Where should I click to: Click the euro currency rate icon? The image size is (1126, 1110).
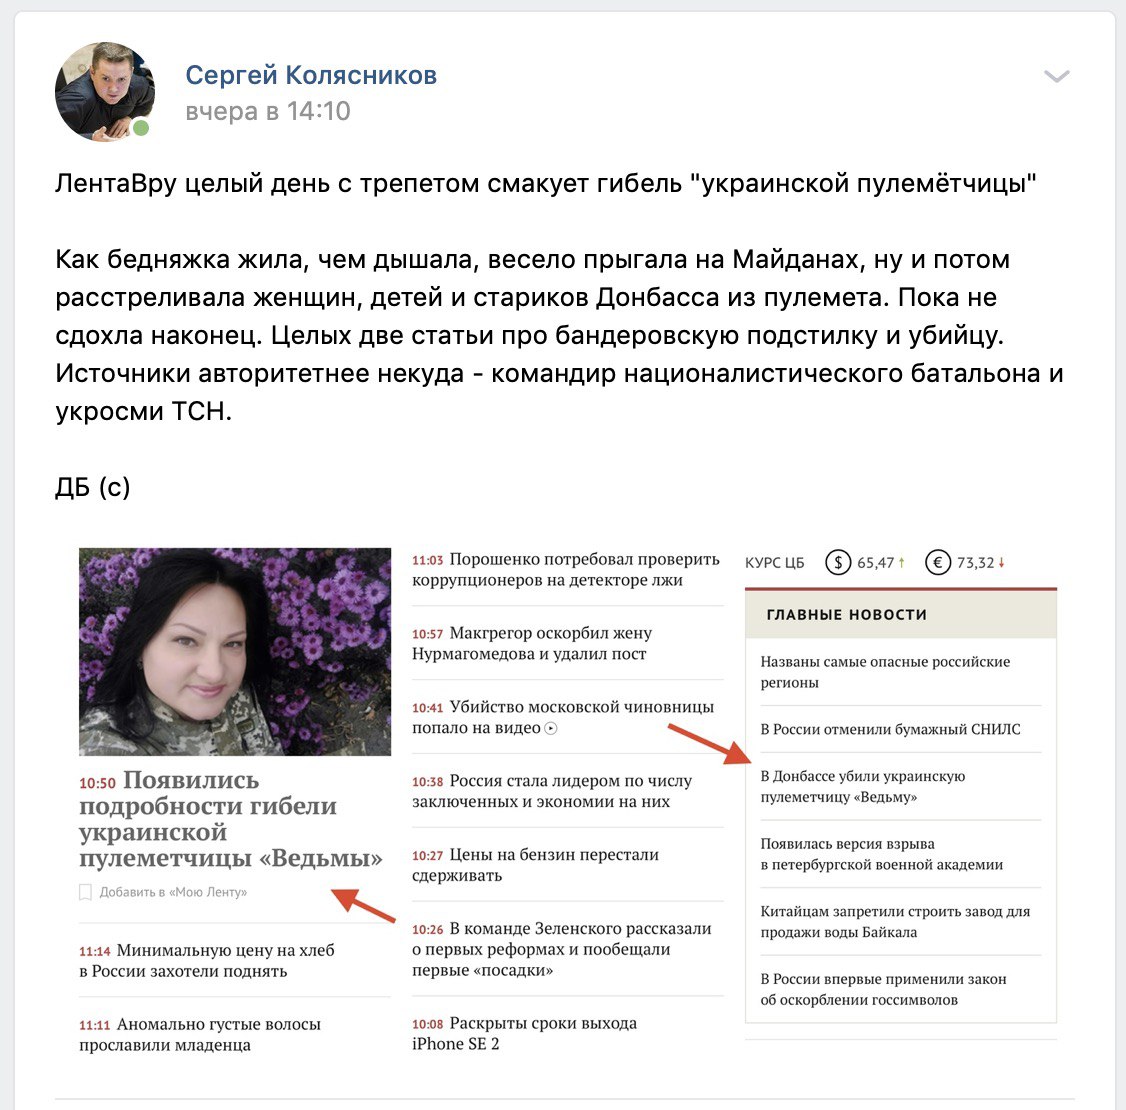point(938,562)
